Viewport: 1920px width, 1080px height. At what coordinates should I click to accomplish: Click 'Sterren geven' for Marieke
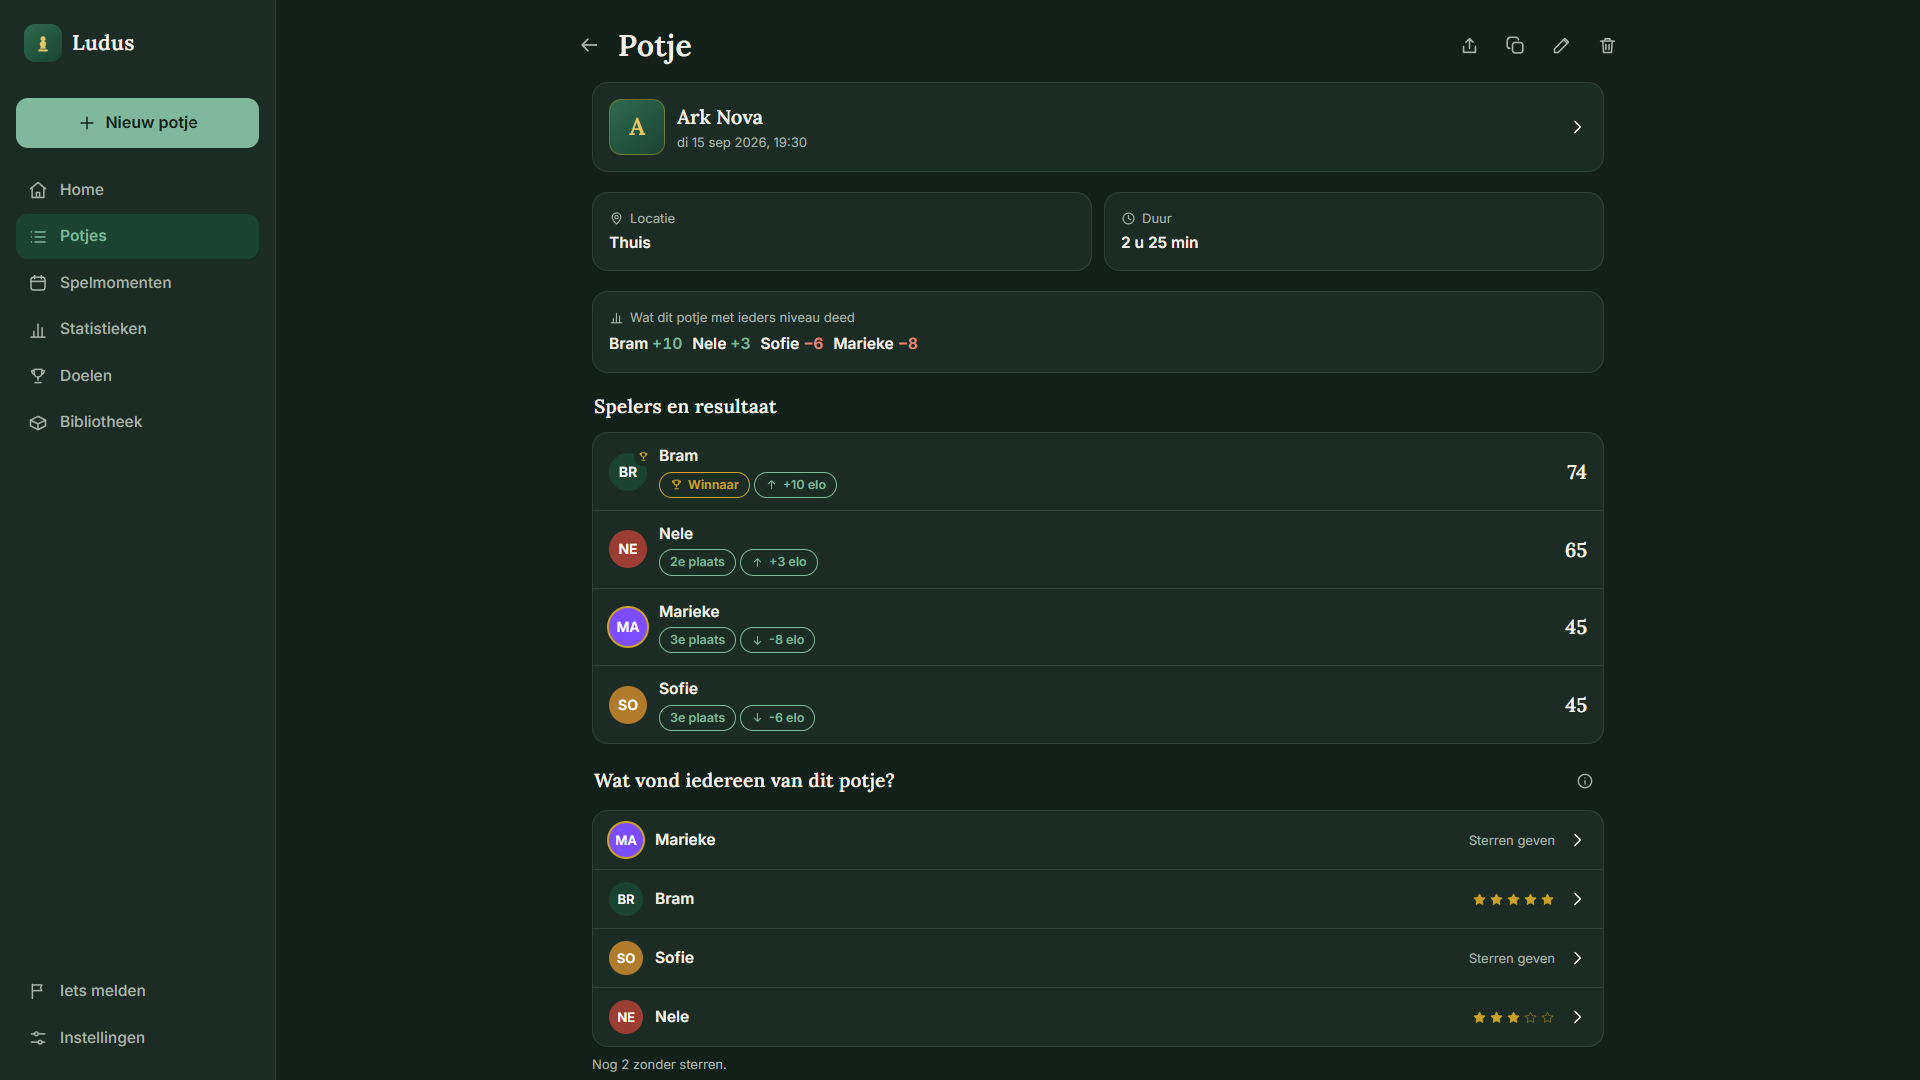coord(1511,841)
